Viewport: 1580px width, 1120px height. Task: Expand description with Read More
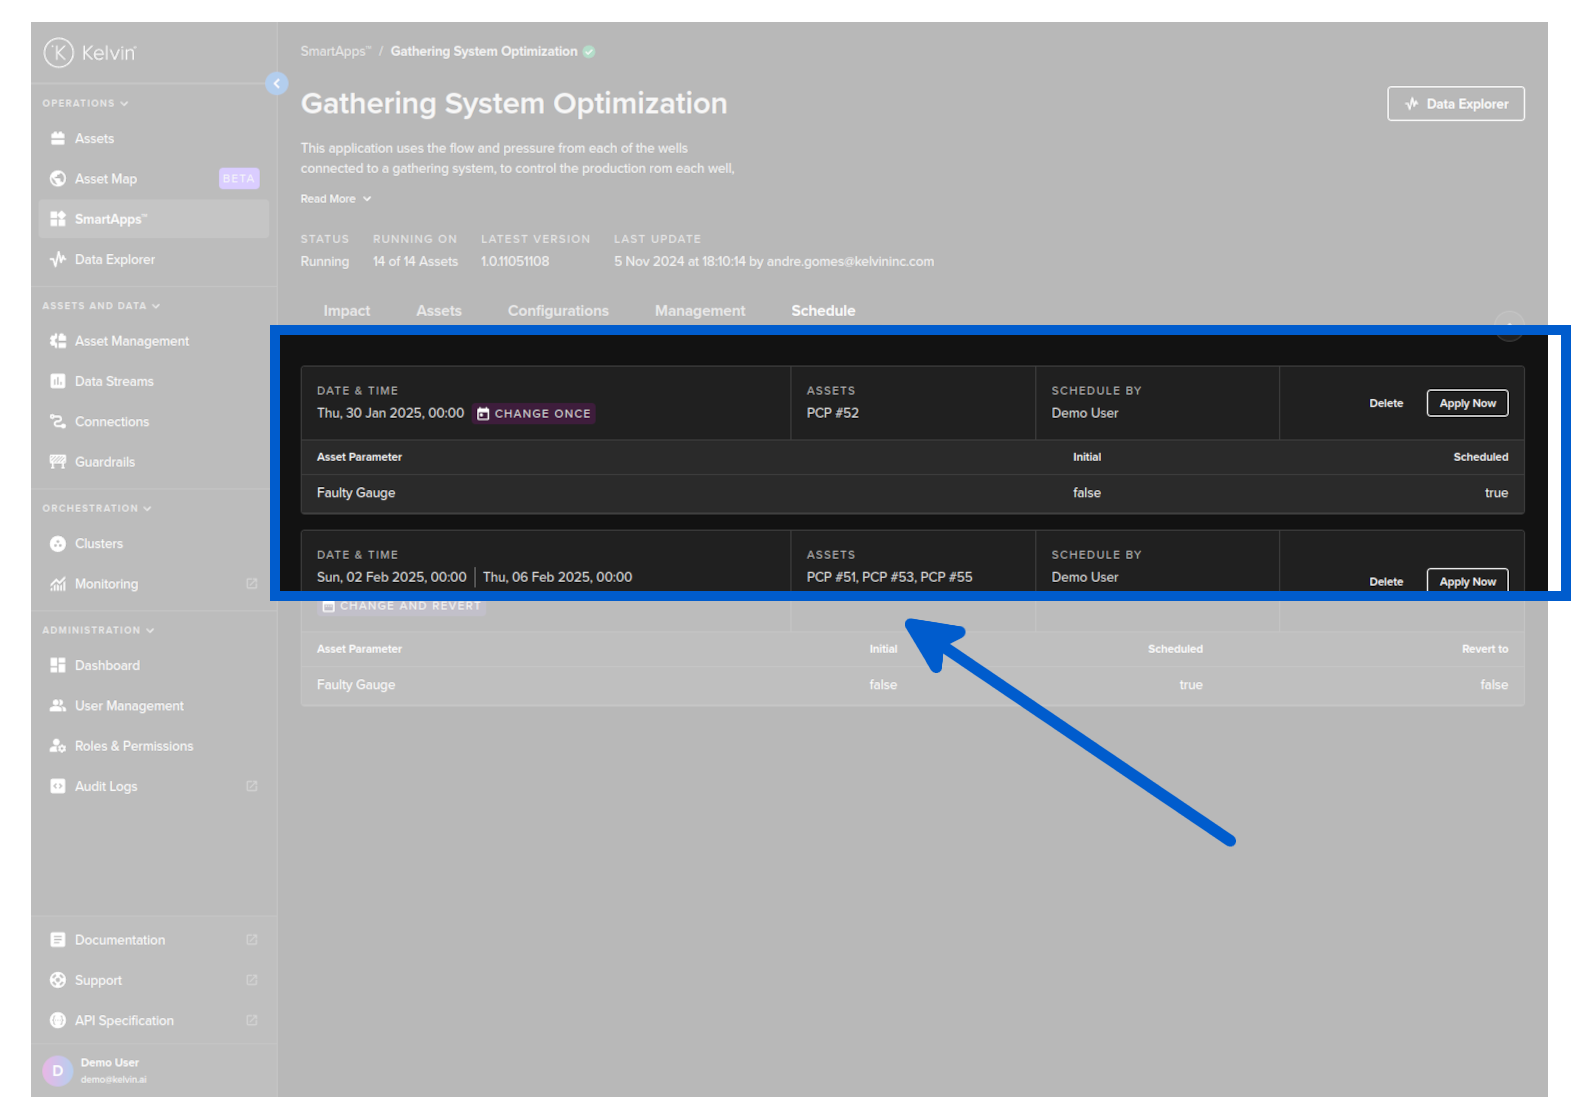[x=335, y=199]
